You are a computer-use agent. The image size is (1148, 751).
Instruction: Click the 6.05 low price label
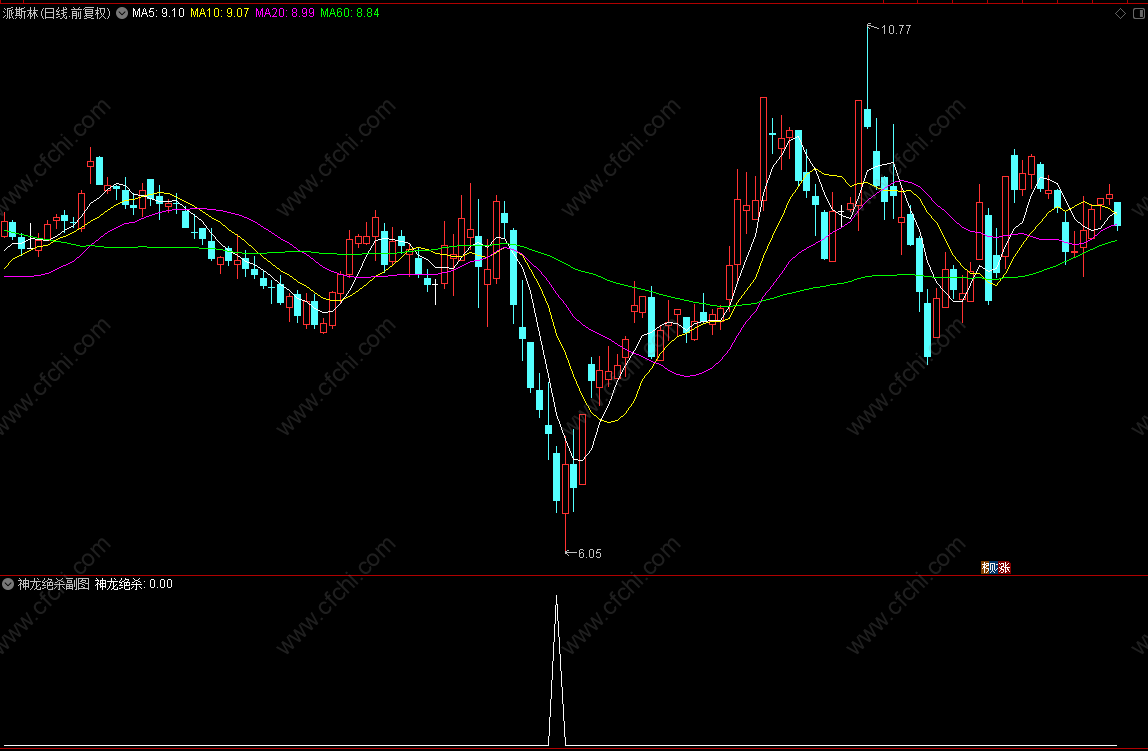(x=589, y=554)
